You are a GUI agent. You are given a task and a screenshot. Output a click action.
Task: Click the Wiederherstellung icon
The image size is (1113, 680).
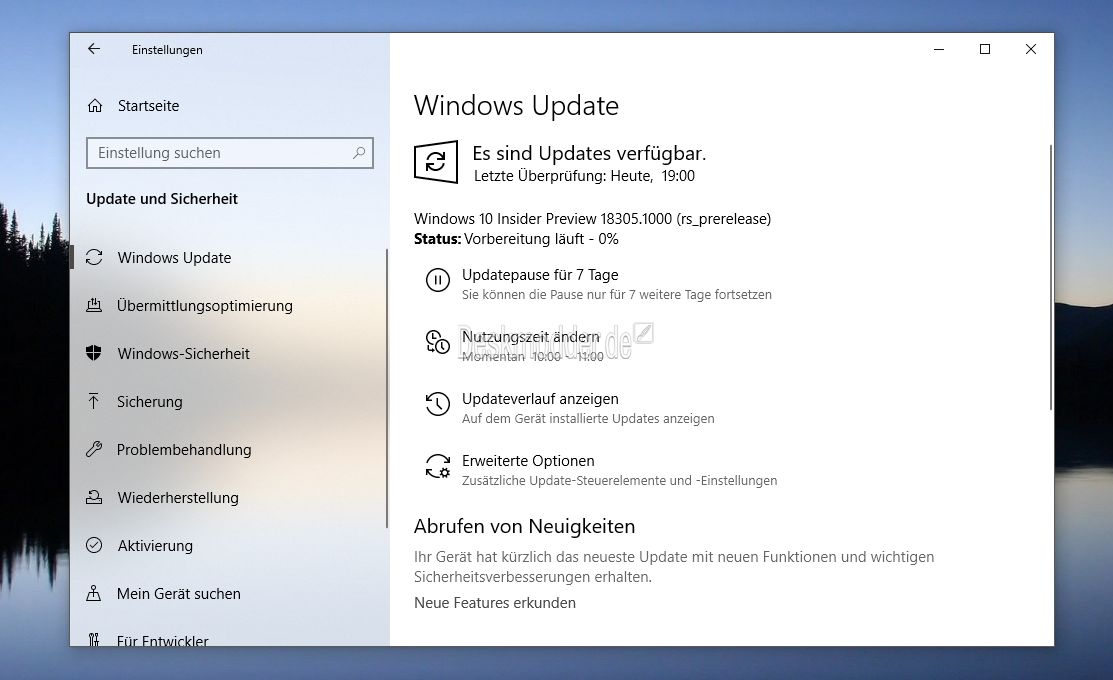pyautogui.click(x=94, y=497)
